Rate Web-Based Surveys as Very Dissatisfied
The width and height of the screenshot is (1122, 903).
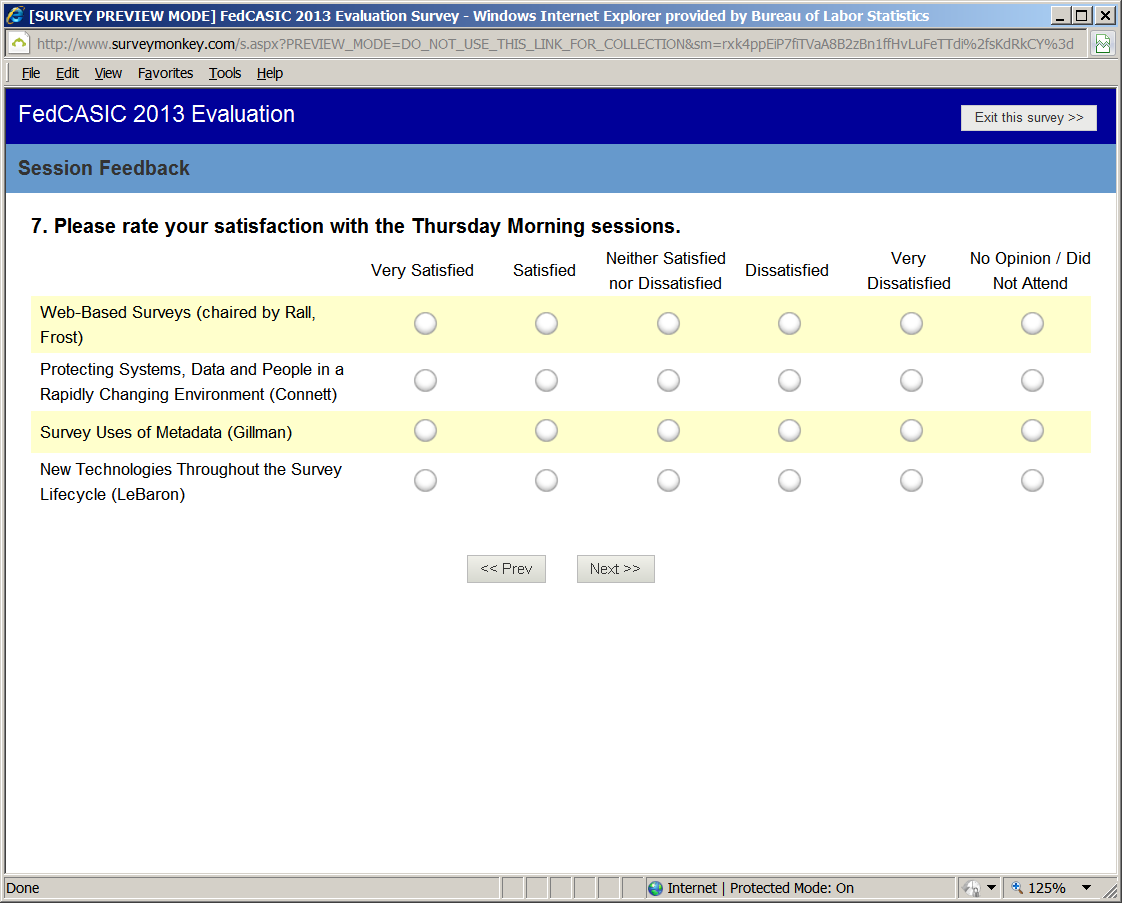point(911,323)
